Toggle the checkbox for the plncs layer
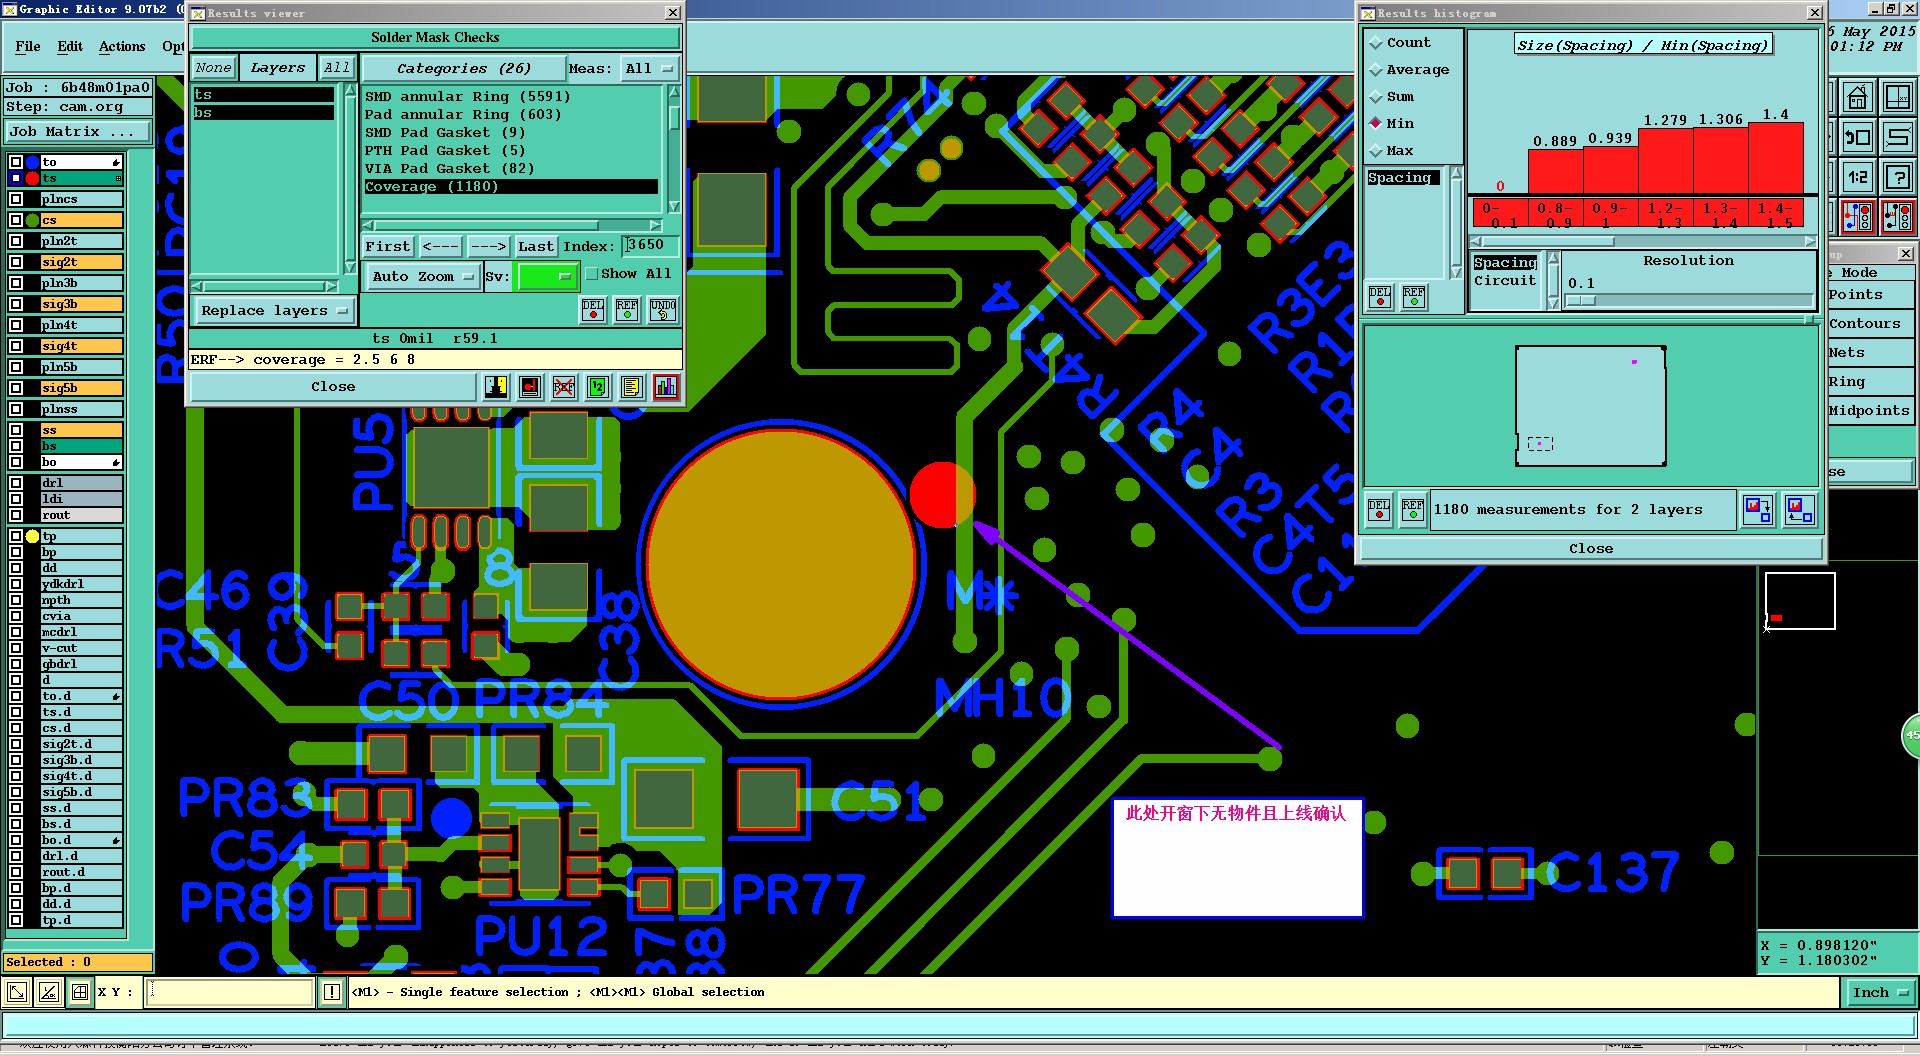The width and height of the screenshot is (1920, 1056). [x=16, y=199]
